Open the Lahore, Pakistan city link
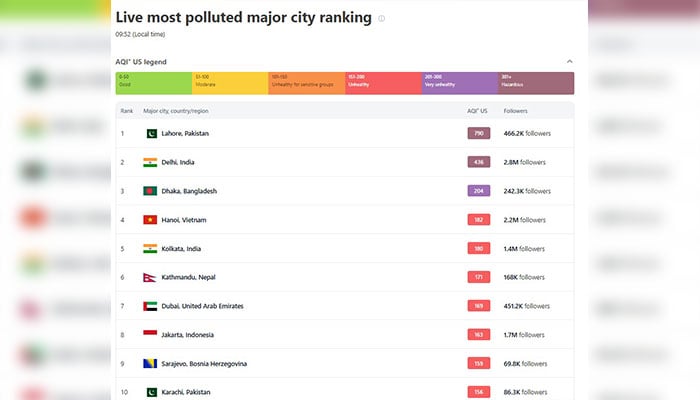The width and height of the screenshot is (700, 400). click(185, 133)
